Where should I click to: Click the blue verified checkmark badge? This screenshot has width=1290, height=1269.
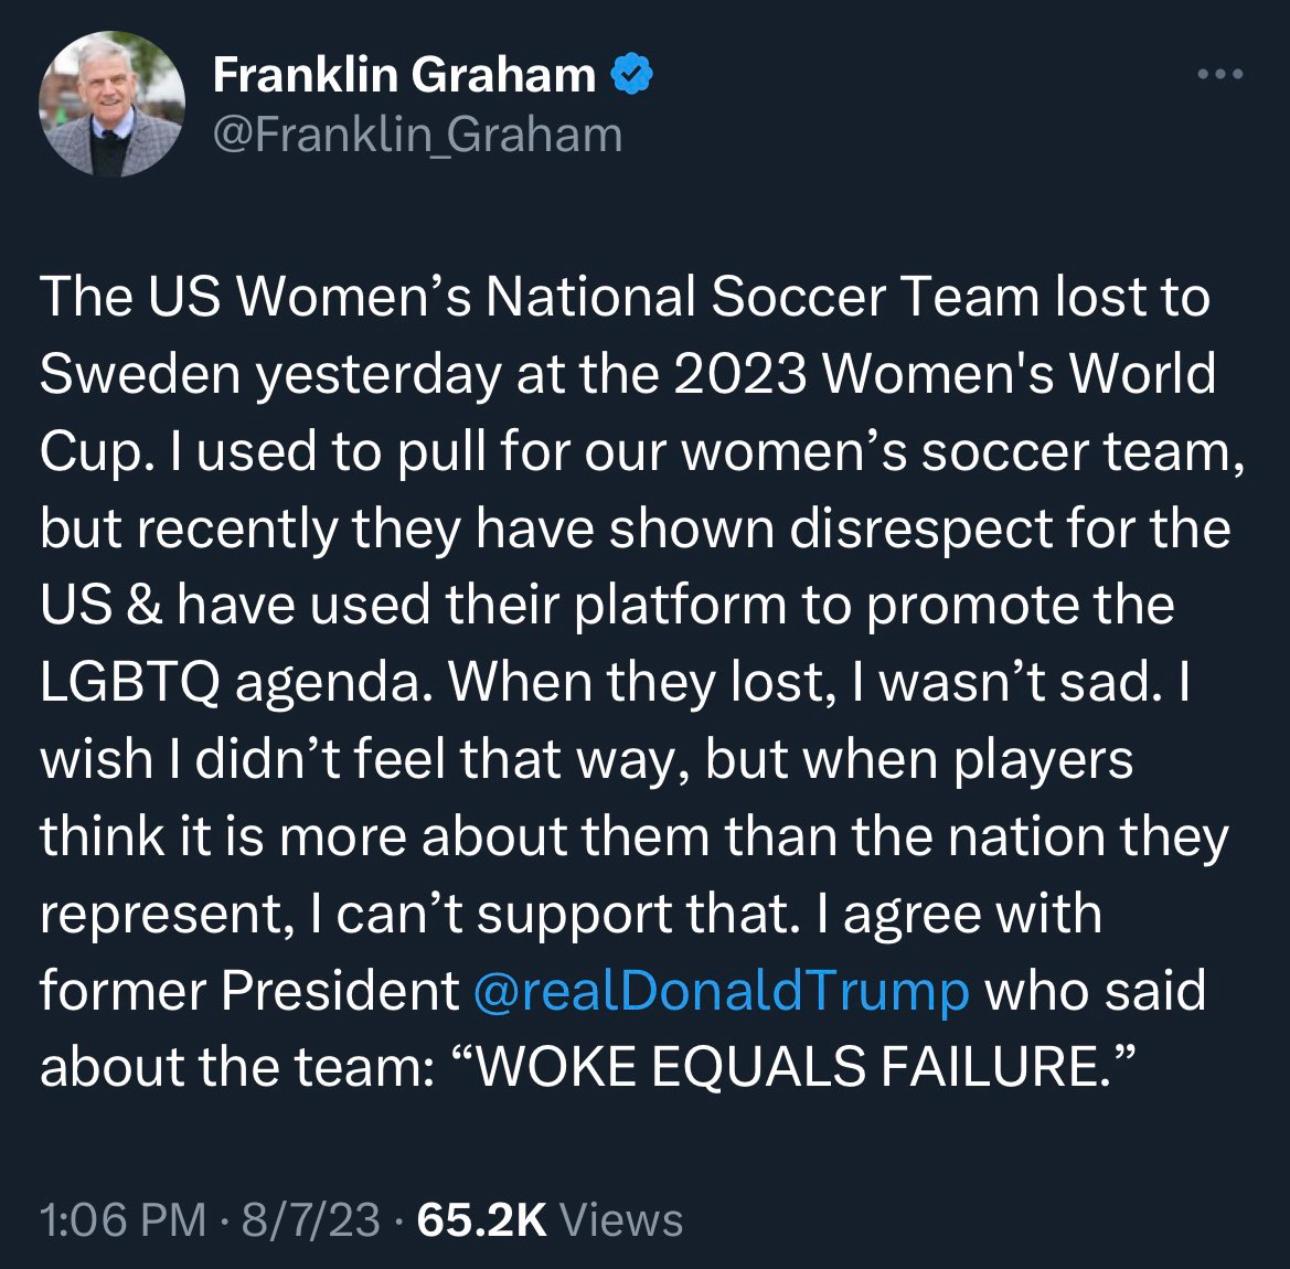631,75
